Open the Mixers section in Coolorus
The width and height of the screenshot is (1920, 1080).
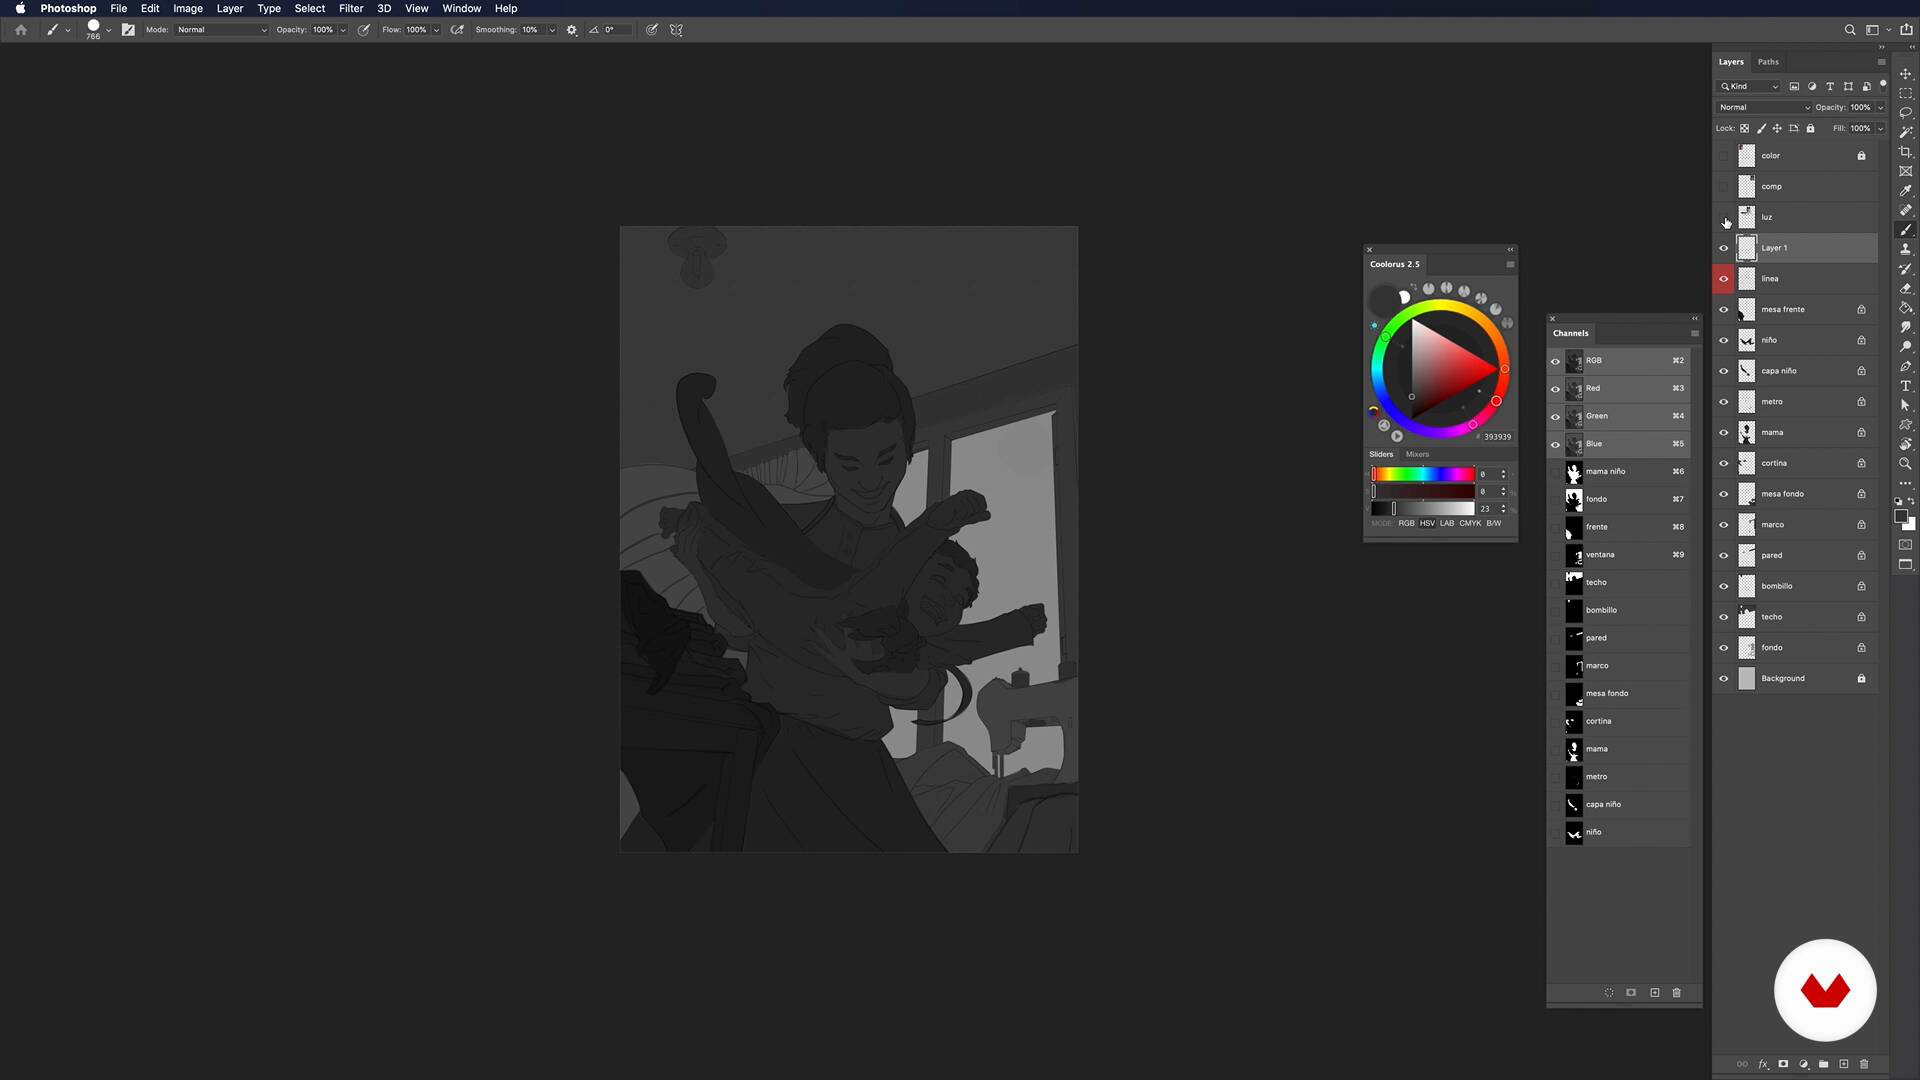coord(1417,454)
